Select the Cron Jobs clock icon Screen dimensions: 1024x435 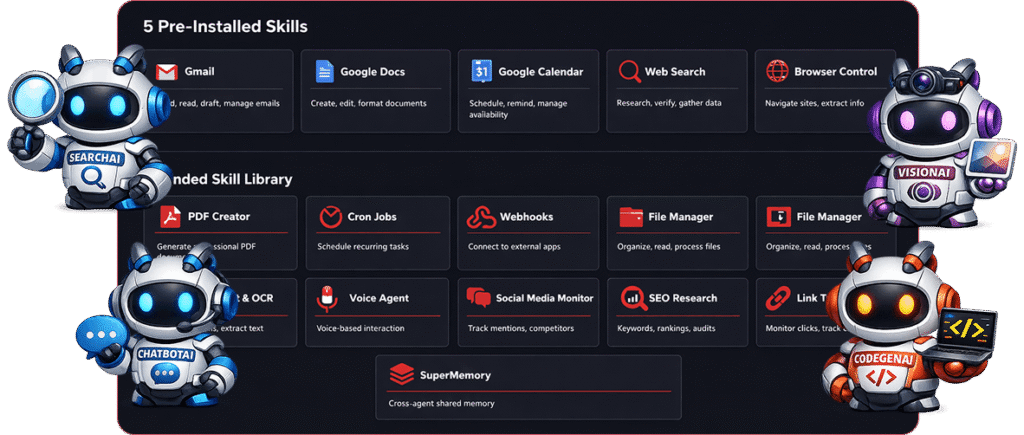click(330, 217)
